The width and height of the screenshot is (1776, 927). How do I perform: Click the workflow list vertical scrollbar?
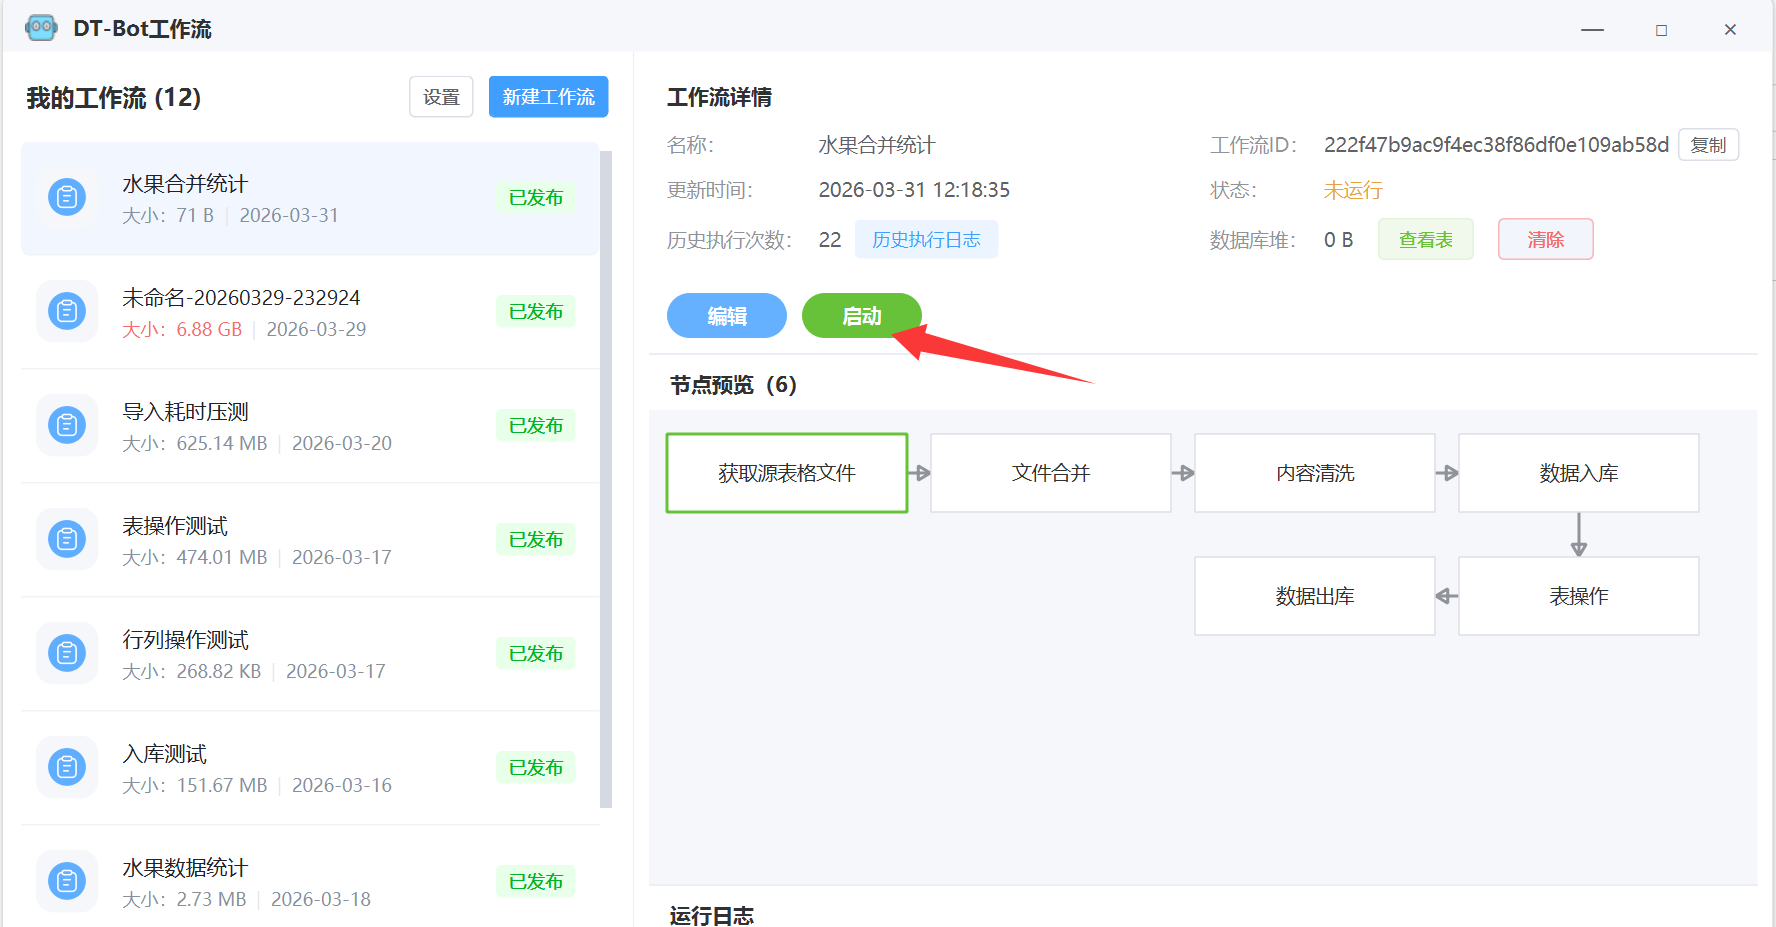pyautogui.click(x=605, y=480)
